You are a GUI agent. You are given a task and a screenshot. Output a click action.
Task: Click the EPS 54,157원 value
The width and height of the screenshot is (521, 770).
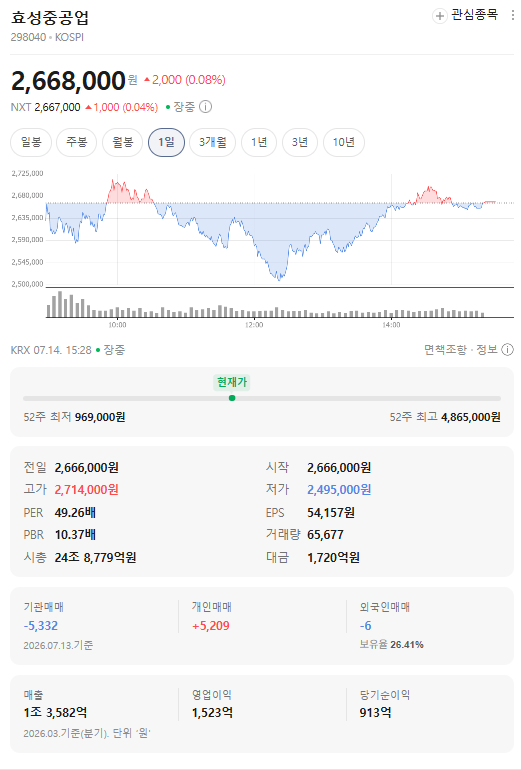331,513
